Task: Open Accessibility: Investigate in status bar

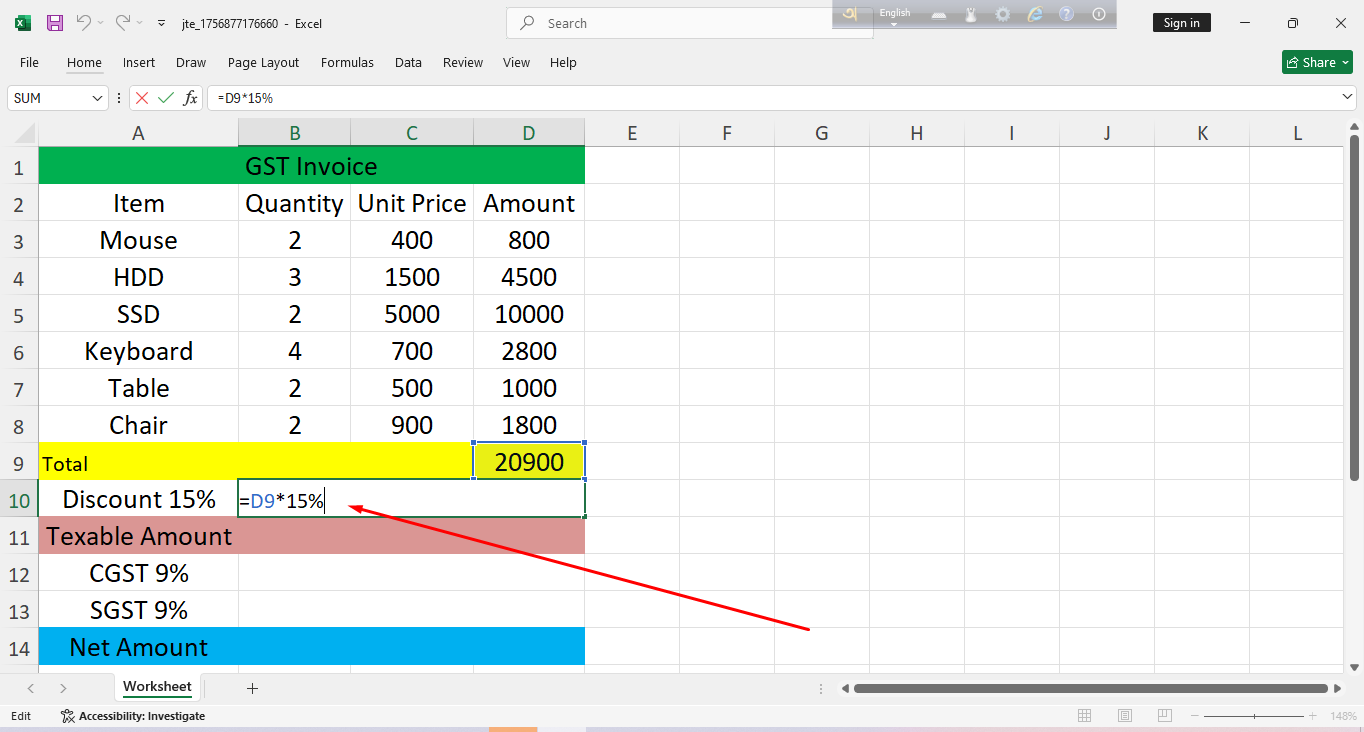Action: pyautogui.click(x=133, y=716)
